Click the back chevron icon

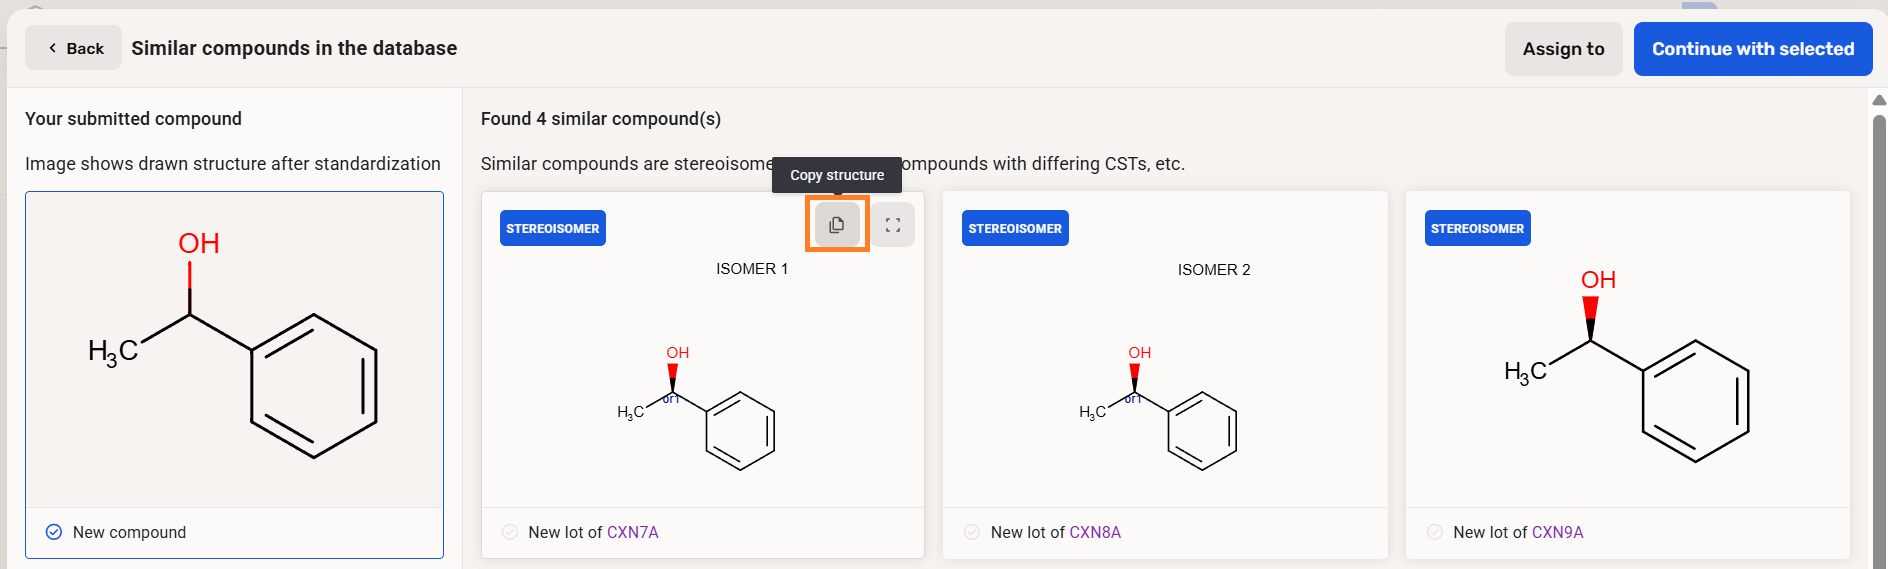(x=52, y=48)
